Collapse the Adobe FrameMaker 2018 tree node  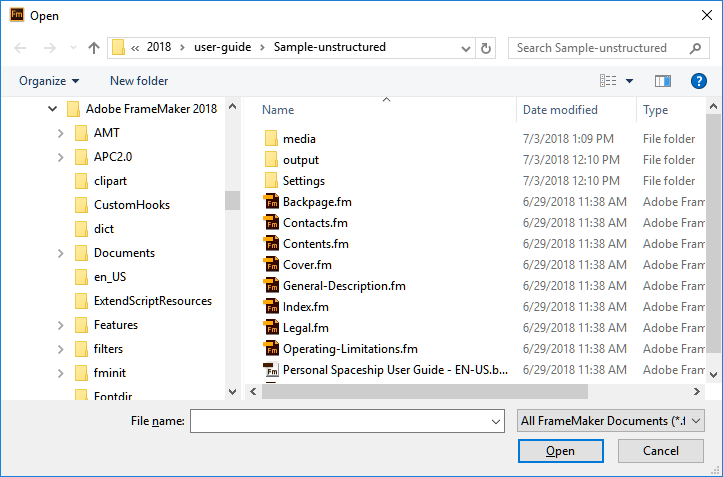point(53,109)
